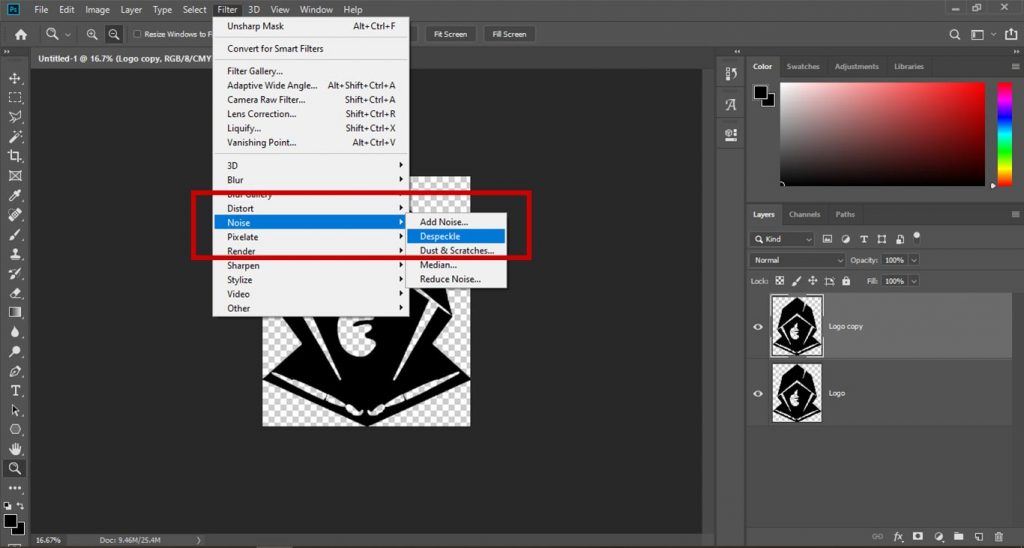The height and width of the screenshot is (548, 1024).
Task: Toggle filter for type layers
Action: pos(864,240)
